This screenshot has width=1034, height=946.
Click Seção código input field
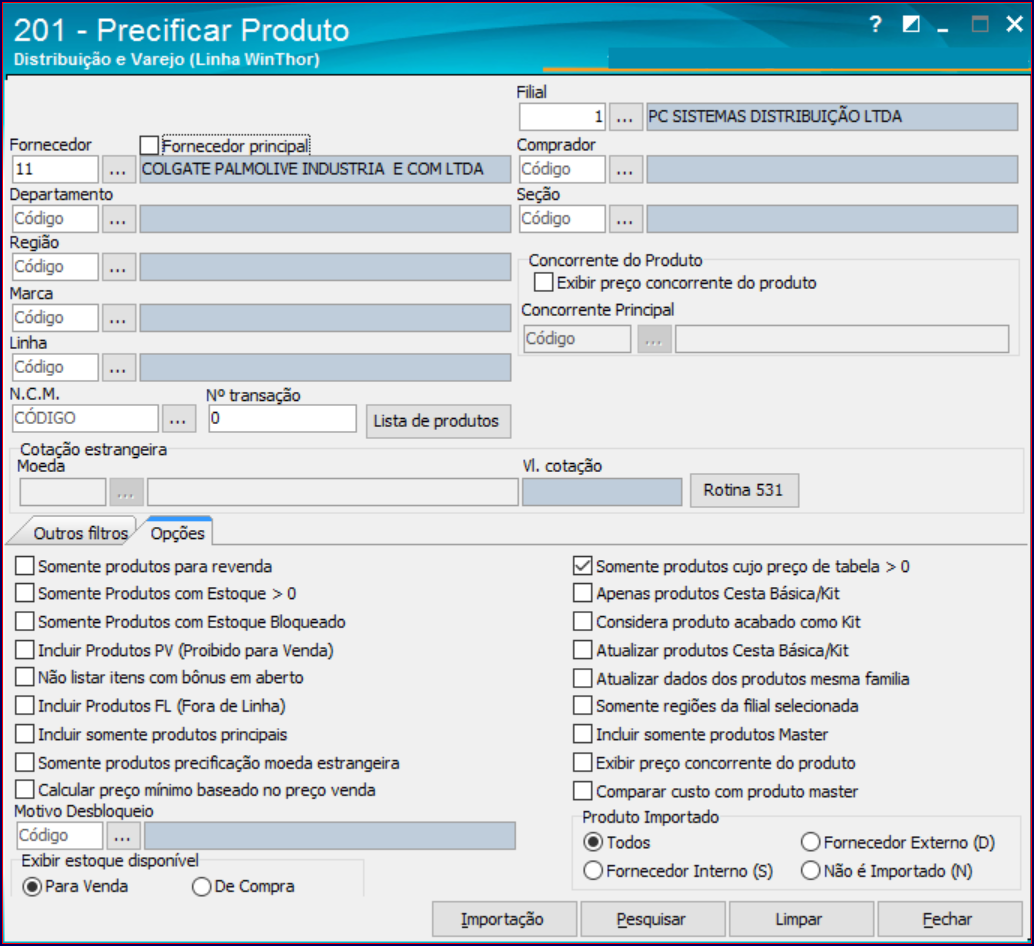563,219
